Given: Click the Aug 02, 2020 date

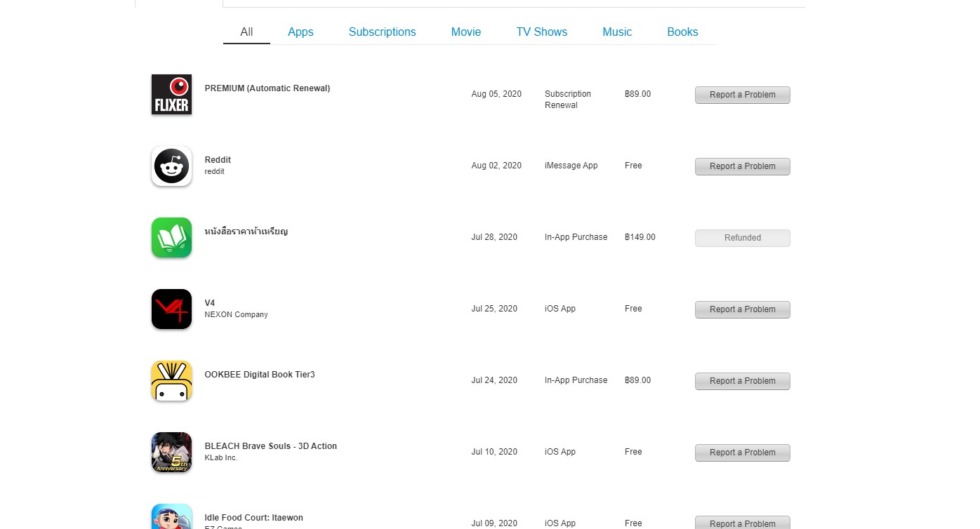Looking at the screenshot, I should (x=496, y=166).
